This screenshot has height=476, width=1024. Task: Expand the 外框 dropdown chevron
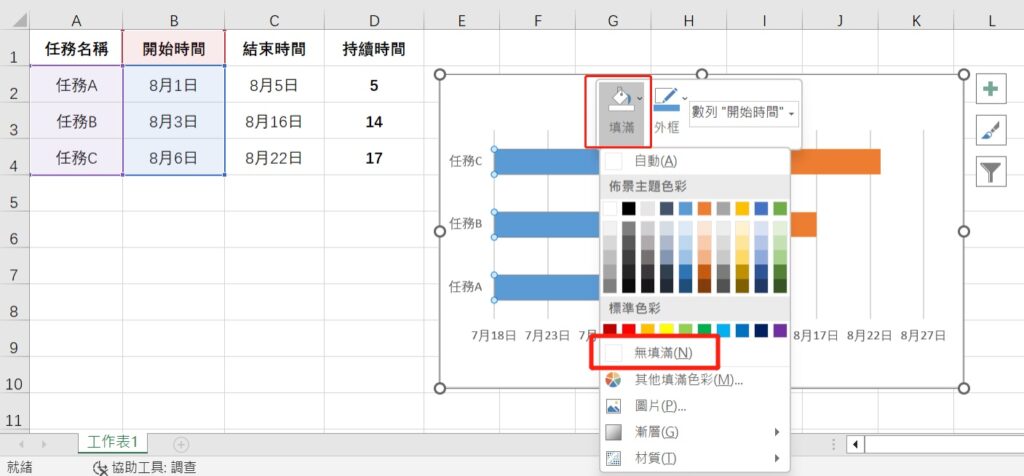coord(684,98)
